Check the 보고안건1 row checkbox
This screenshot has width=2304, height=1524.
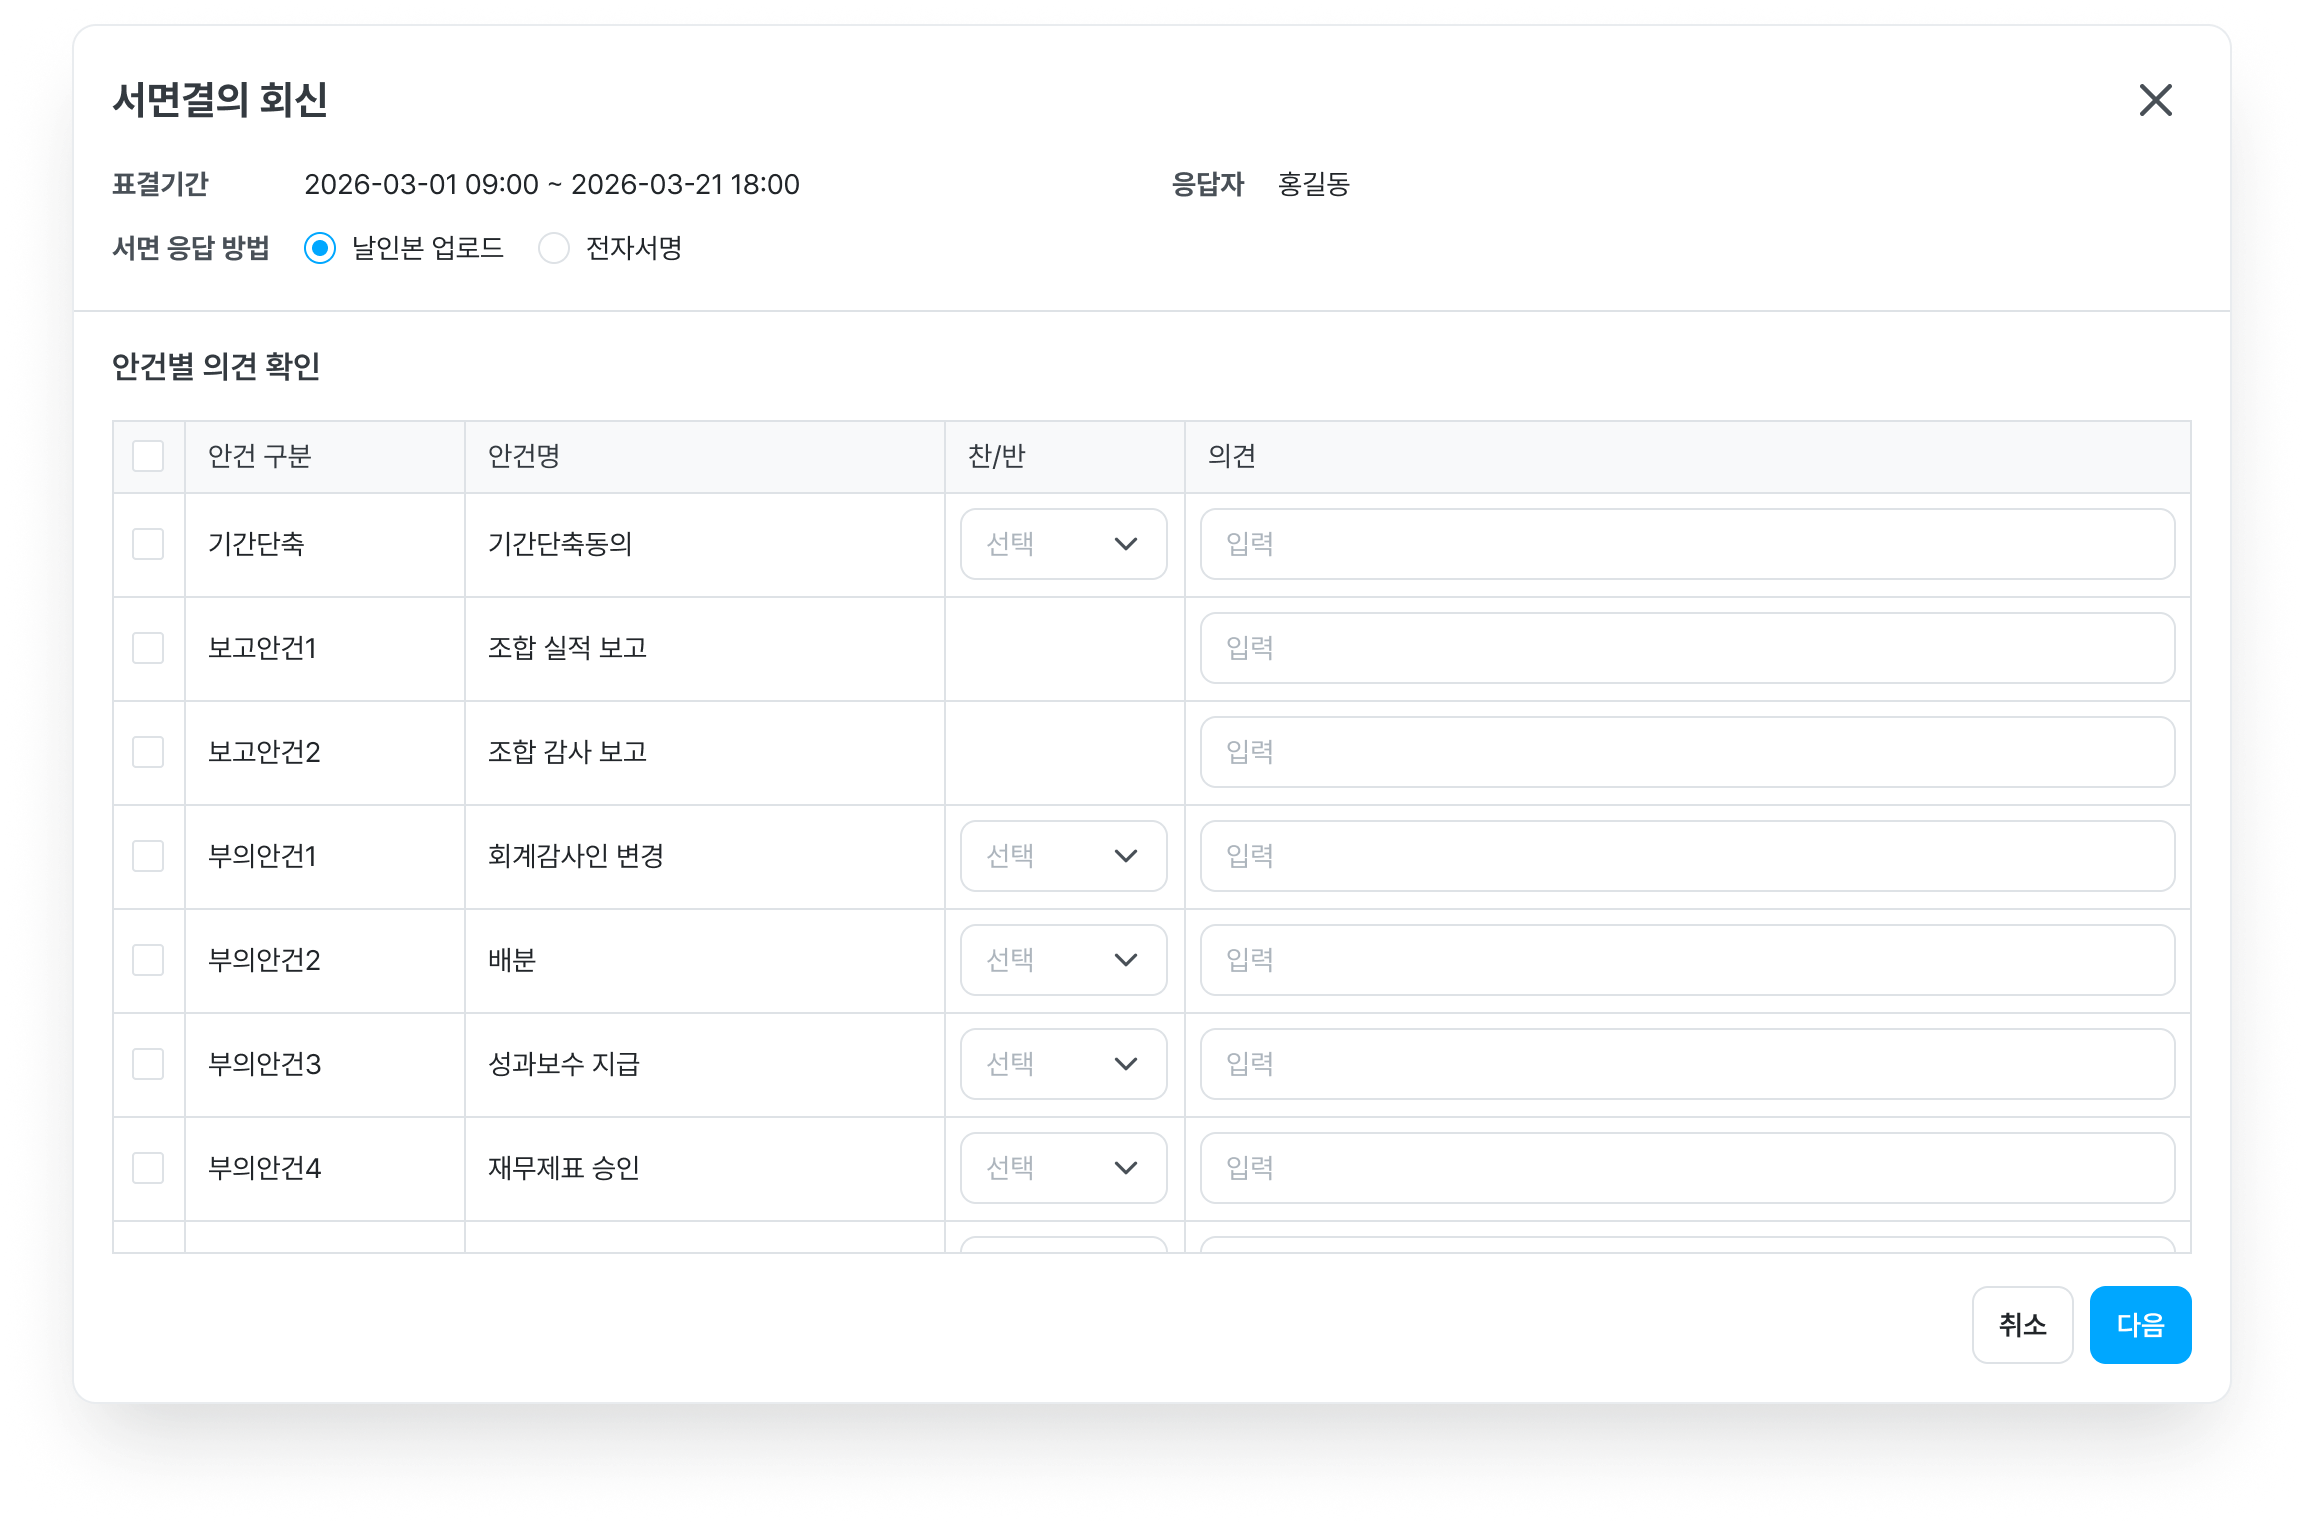[148, 648]
